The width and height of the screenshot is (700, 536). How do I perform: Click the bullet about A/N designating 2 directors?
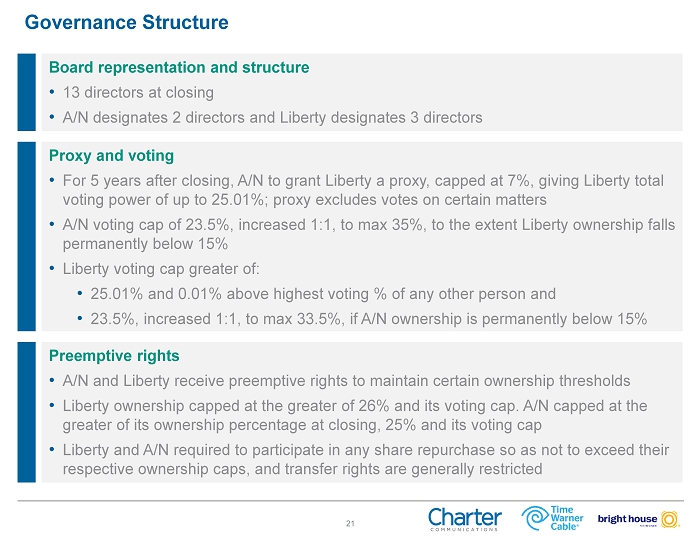pyautogui.click(x=272, y=118)
